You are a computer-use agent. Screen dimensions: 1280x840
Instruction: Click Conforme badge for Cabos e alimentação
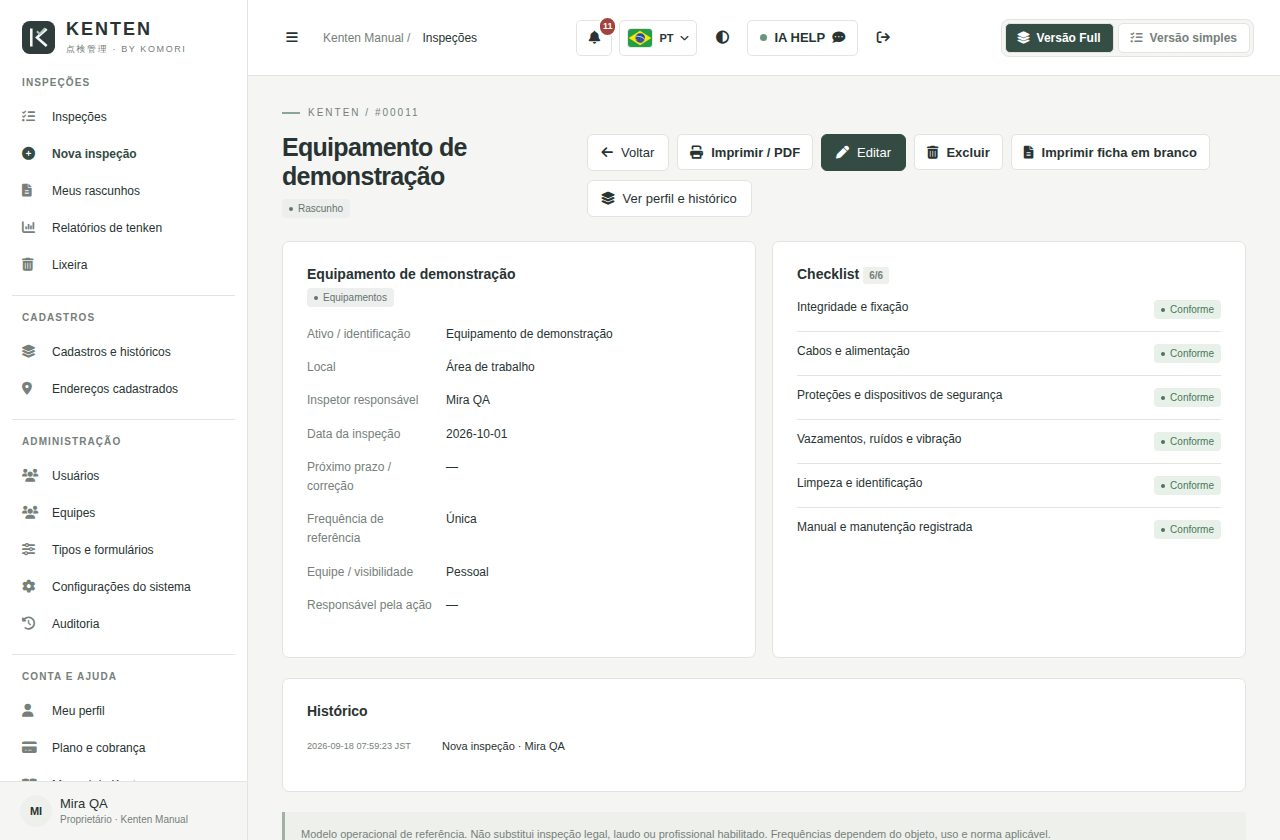(x=1187, y=354)
